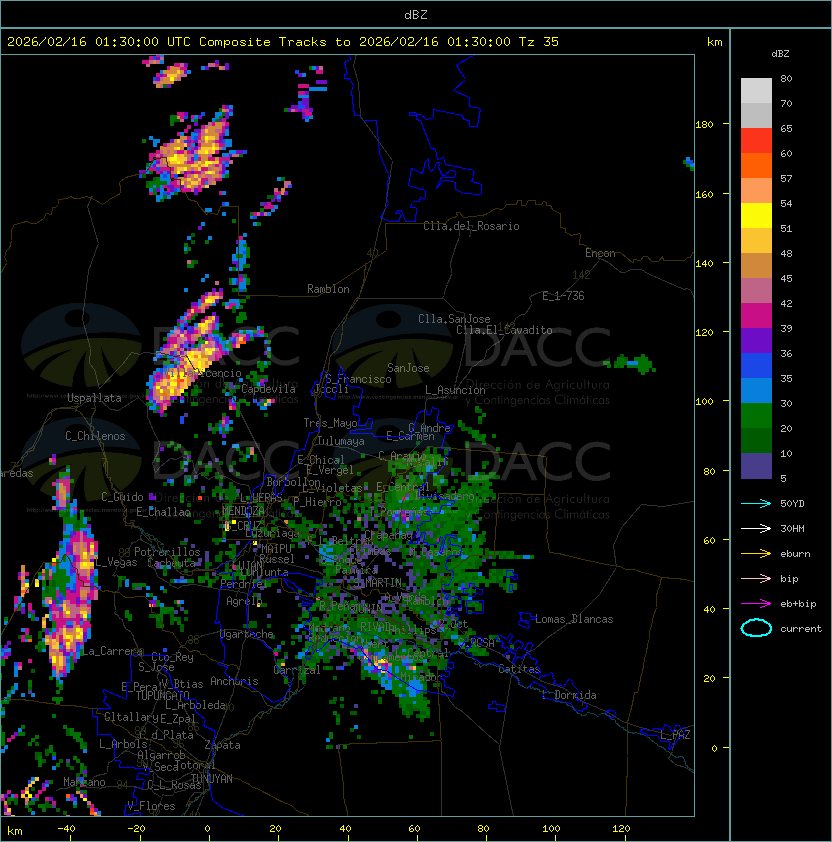The image size is (832, 842).
Task: Click the 'Clla.El_Cavadito' map label
Action: coord(504,330)
